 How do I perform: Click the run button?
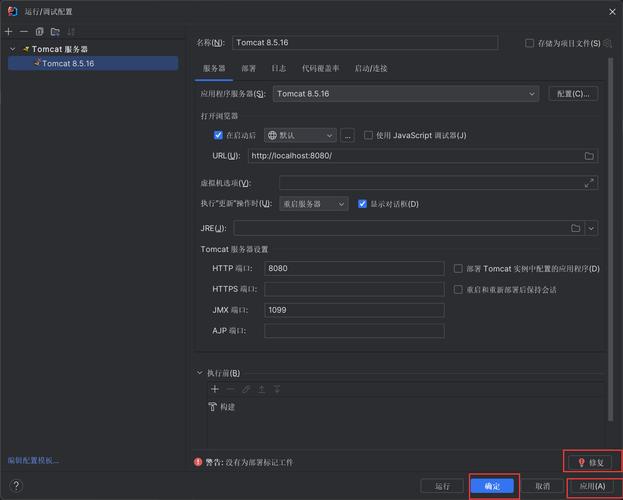(442, 486)
